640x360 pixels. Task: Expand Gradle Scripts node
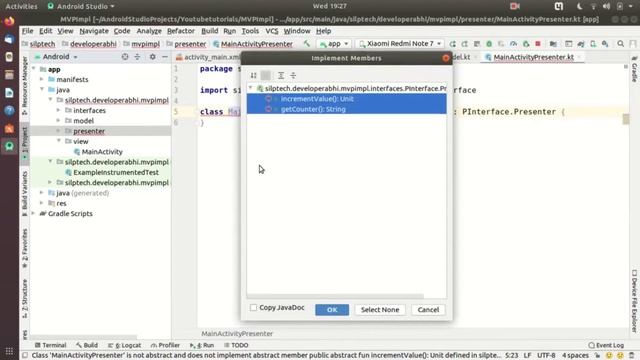[x=34, y=213]
